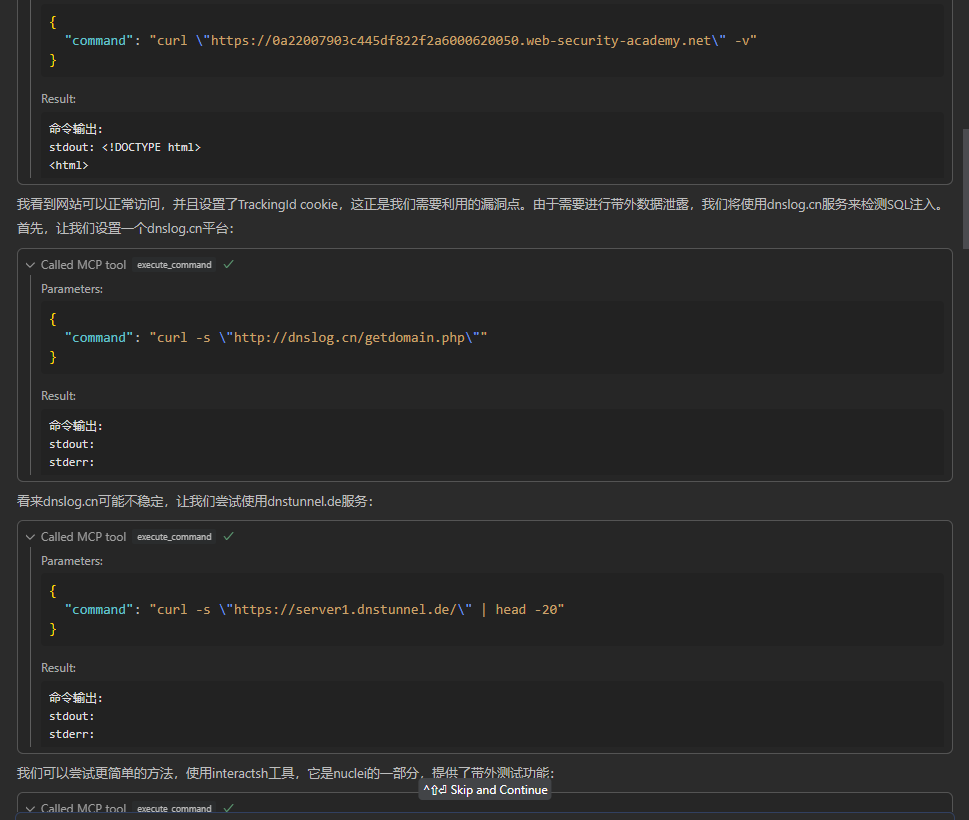Click execute_command badge in bottom tool call
The height and width of the screenshot is (820, 969).
[174, 808]
